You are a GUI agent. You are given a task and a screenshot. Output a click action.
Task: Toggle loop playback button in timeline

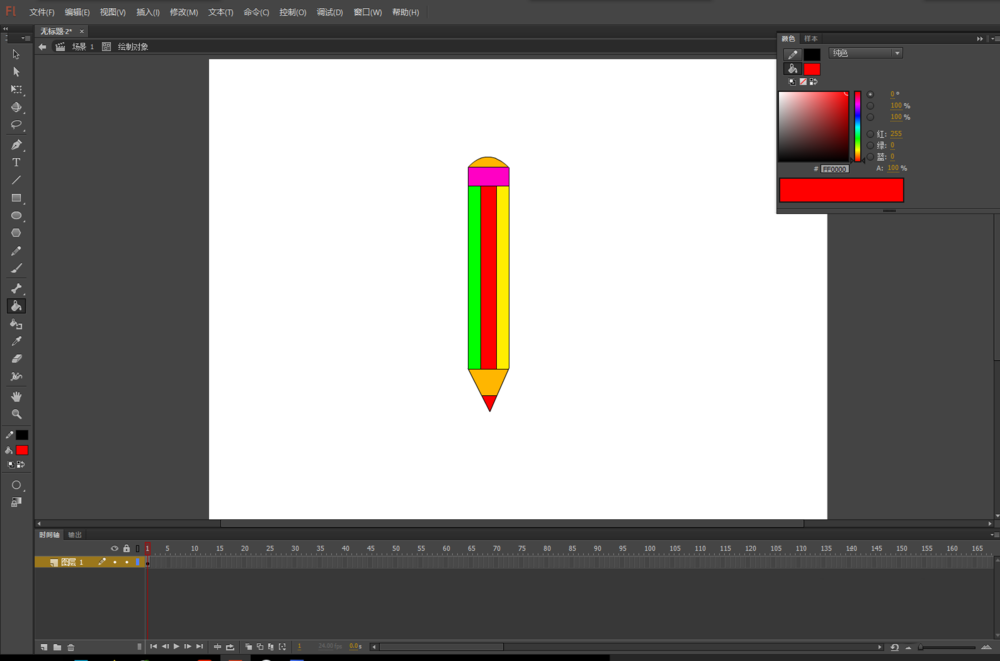pyautogui.click(x=230, y=647)
